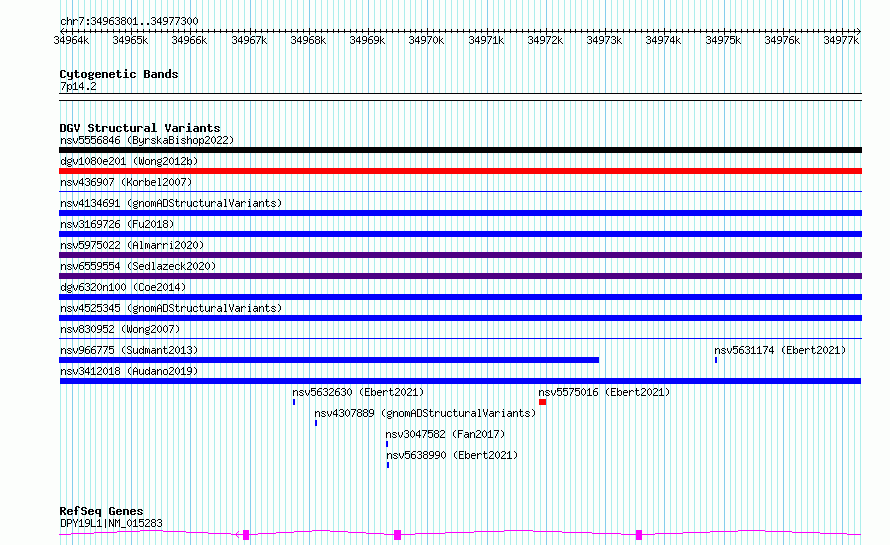Click the RefSeq Genes track title

coord(101,511)
